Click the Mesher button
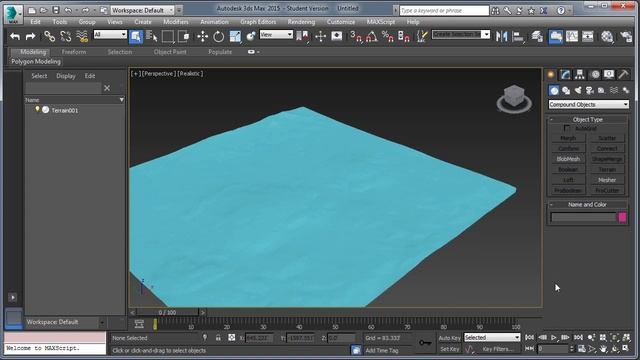The image size is (640, 360). coord(607,180)
